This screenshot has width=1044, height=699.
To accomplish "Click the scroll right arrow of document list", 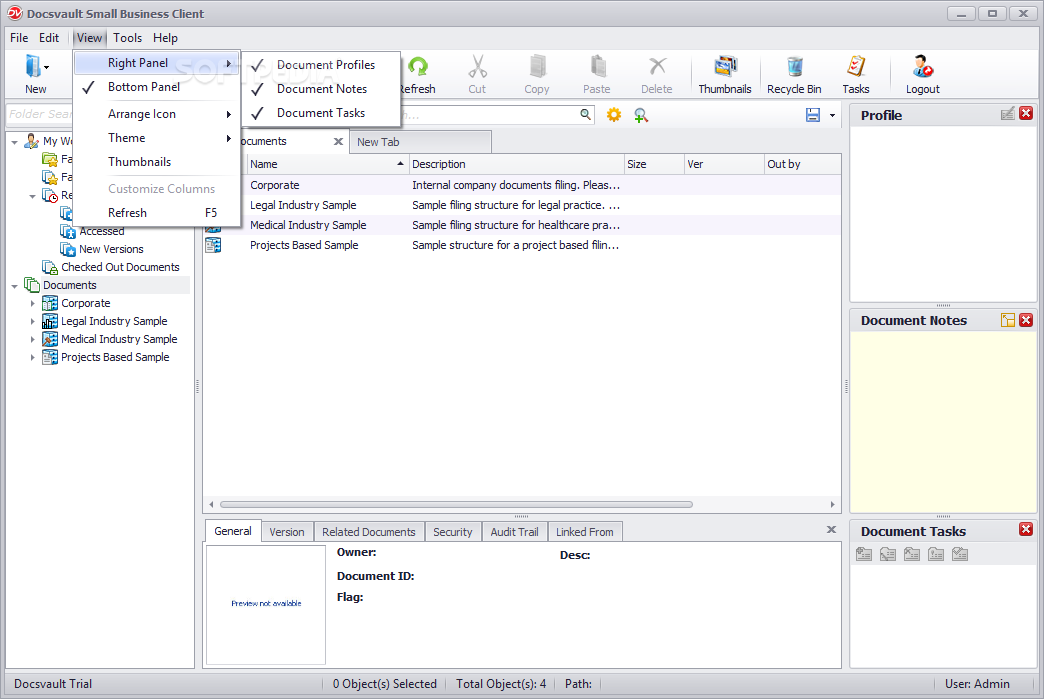I will [832, 505].
